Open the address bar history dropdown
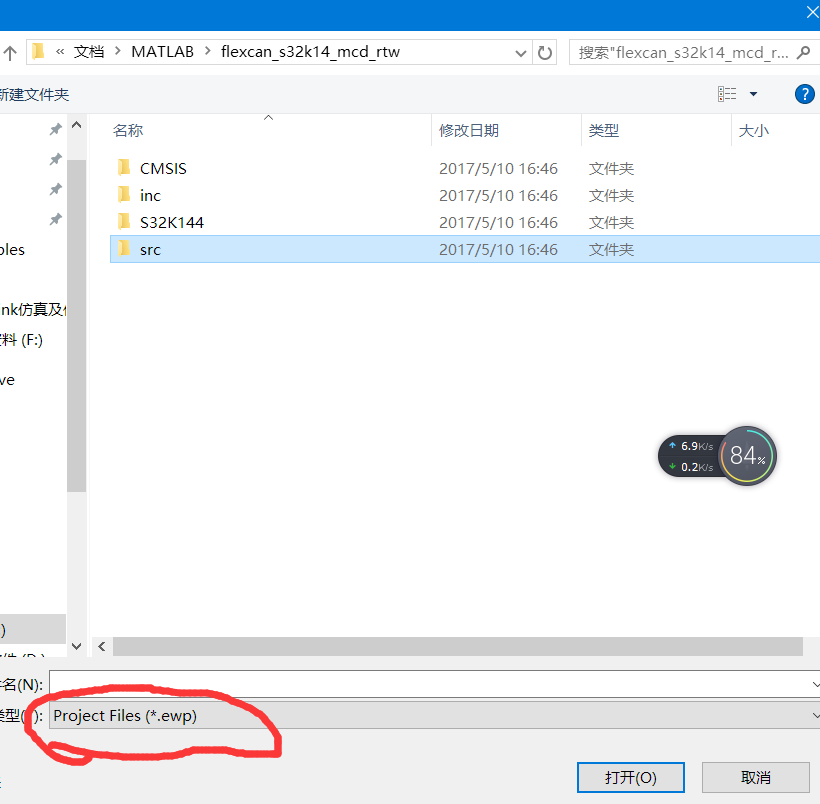Viewport: 820px width, 804px height. (520, 53)
